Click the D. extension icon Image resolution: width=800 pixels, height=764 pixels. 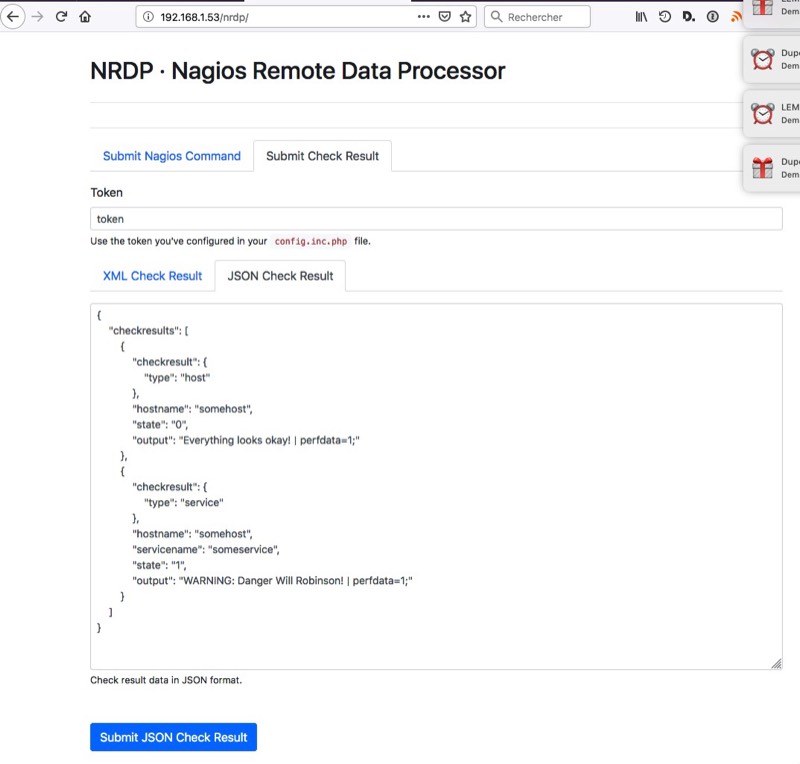688,17
